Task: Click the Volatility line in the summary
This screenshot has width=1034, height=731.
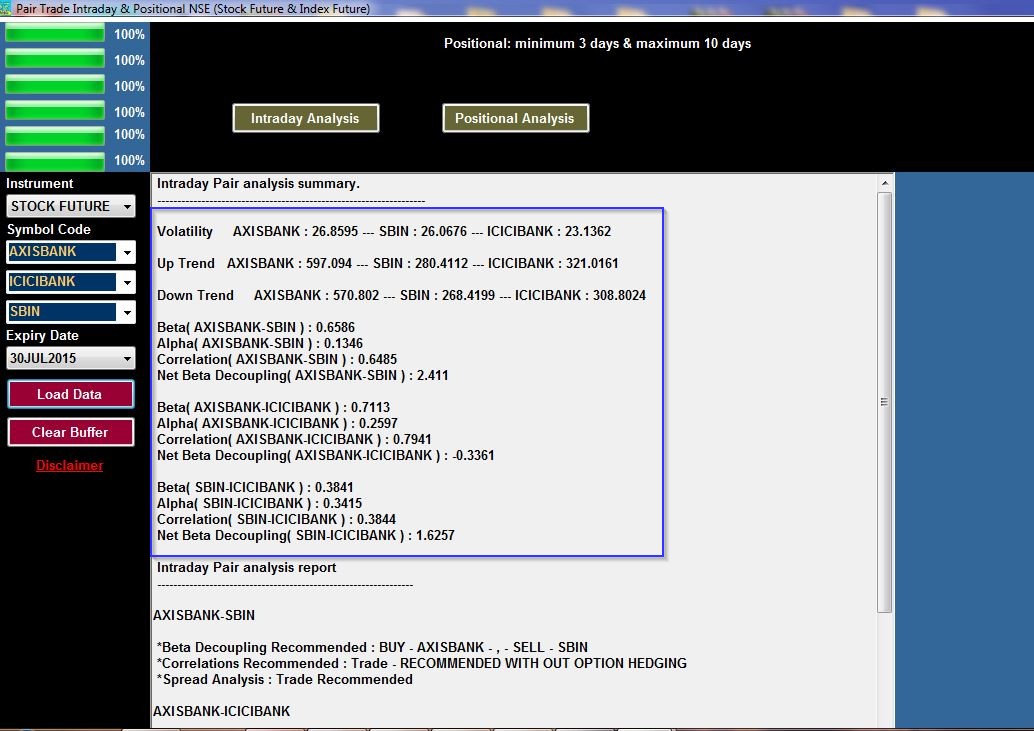Action: point(383,232)
